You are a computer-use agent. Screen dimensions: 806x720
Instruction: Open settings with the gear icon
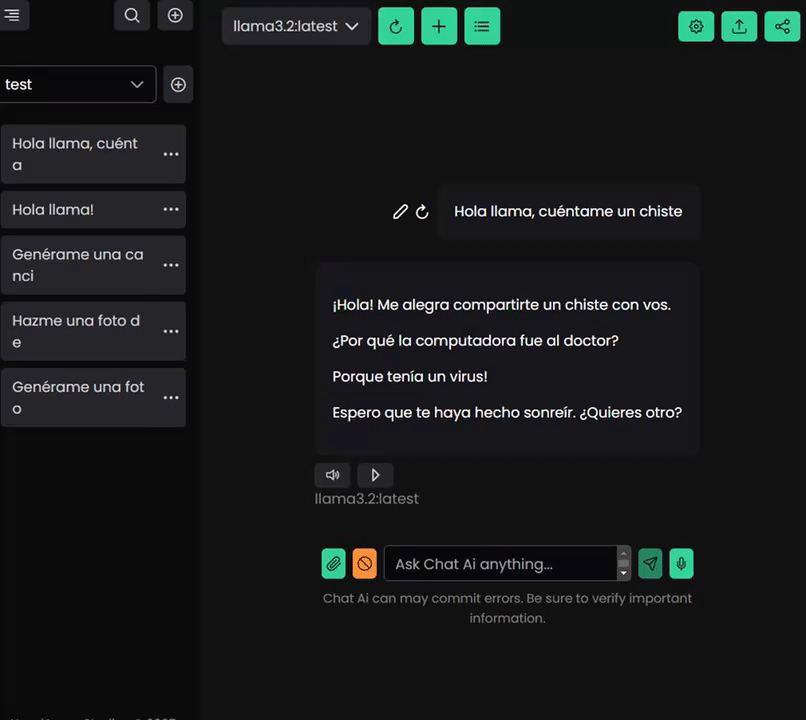(696, 27)
